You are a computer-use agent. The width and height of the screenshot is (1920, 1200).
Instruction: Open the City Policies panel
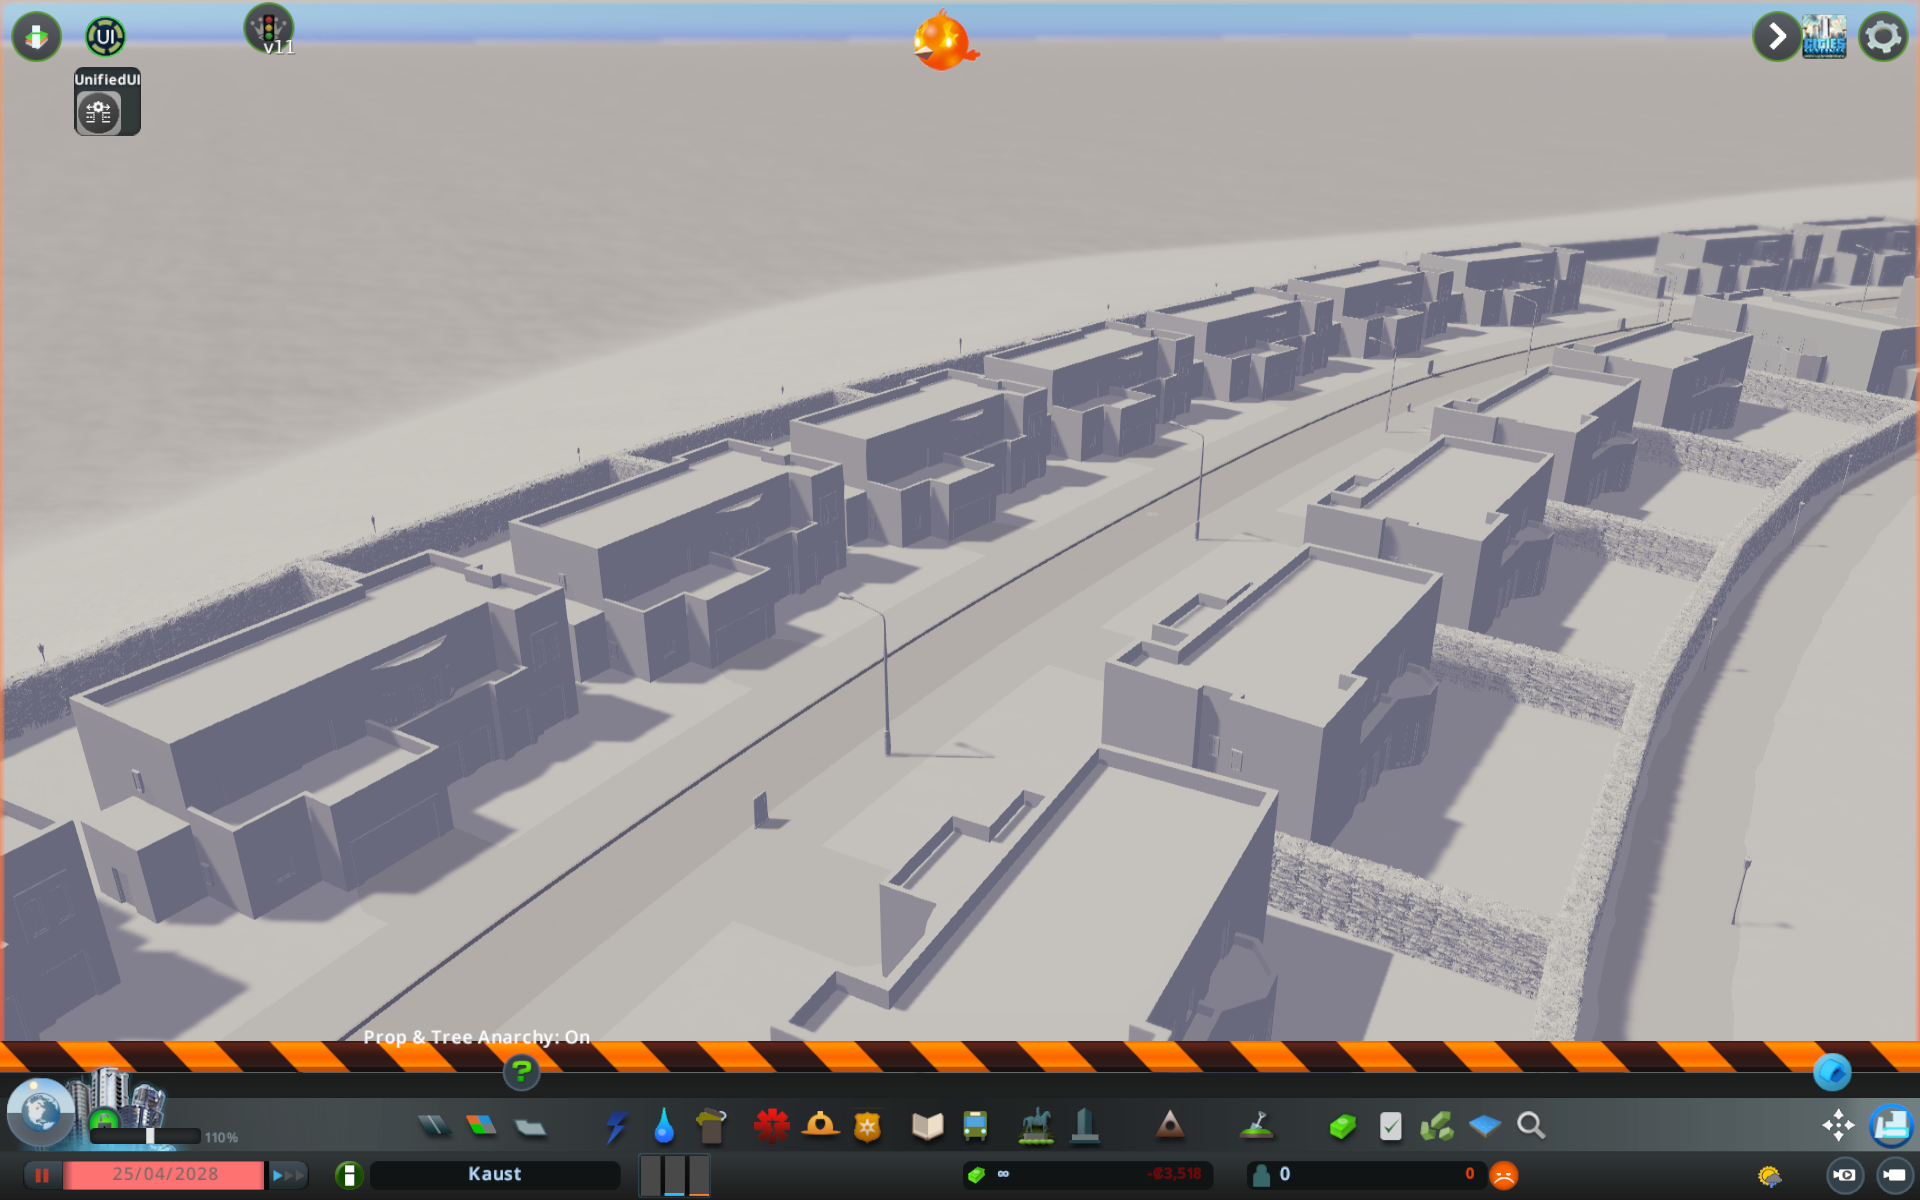point(1390,1127)
